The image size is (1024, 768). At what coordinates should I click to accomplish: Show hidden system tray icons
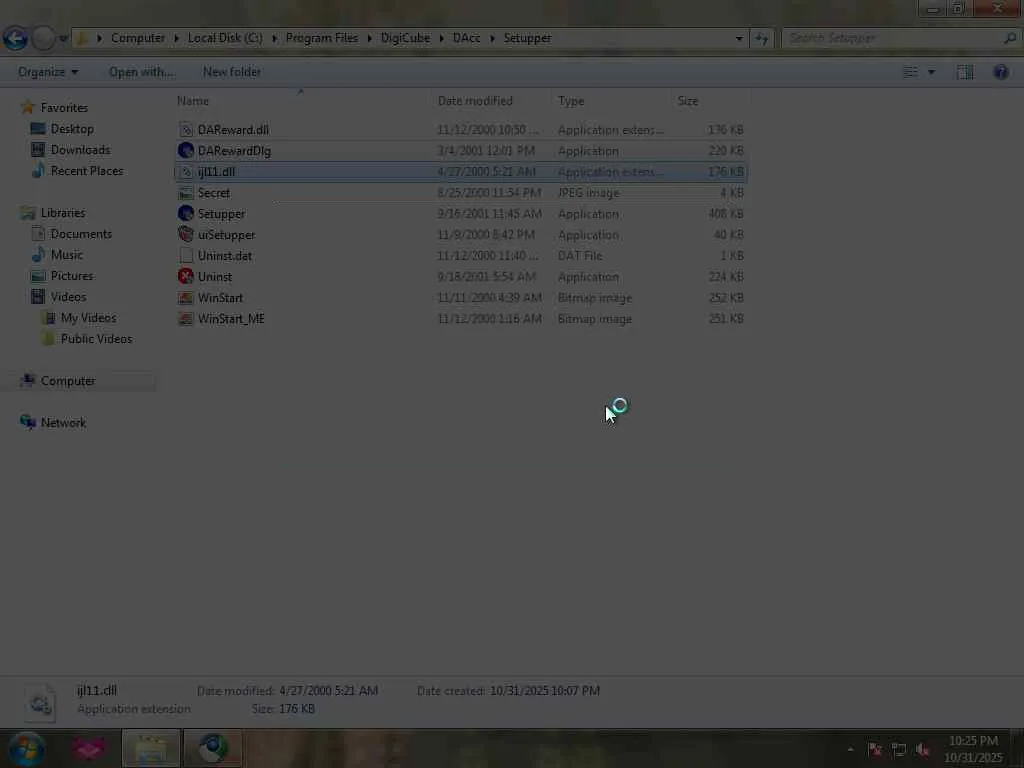[850, 749]
